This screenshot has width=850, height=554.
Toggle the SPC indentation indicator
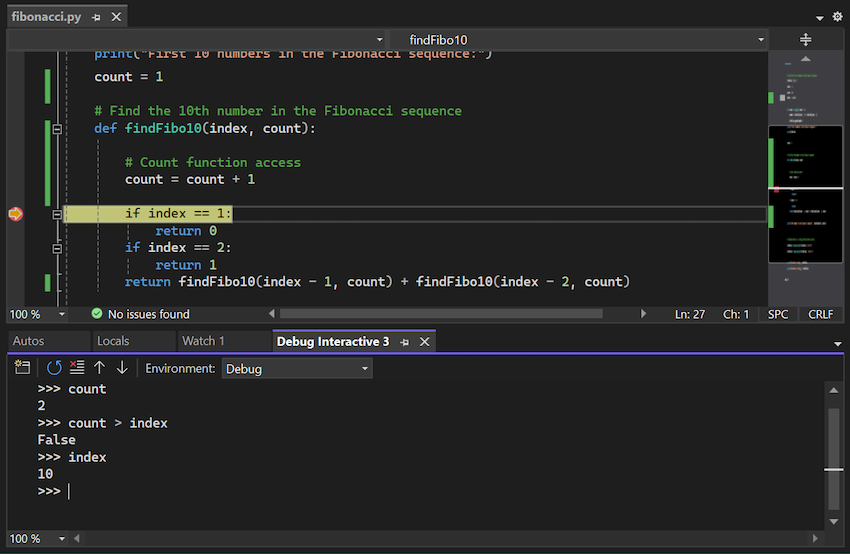pyautogui.click(x=778, y=314)
